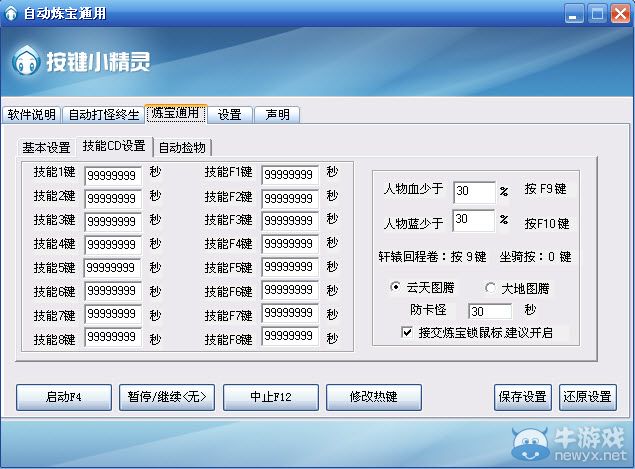Focus the 技能F2键 seconds field

(x=290, y=198)
